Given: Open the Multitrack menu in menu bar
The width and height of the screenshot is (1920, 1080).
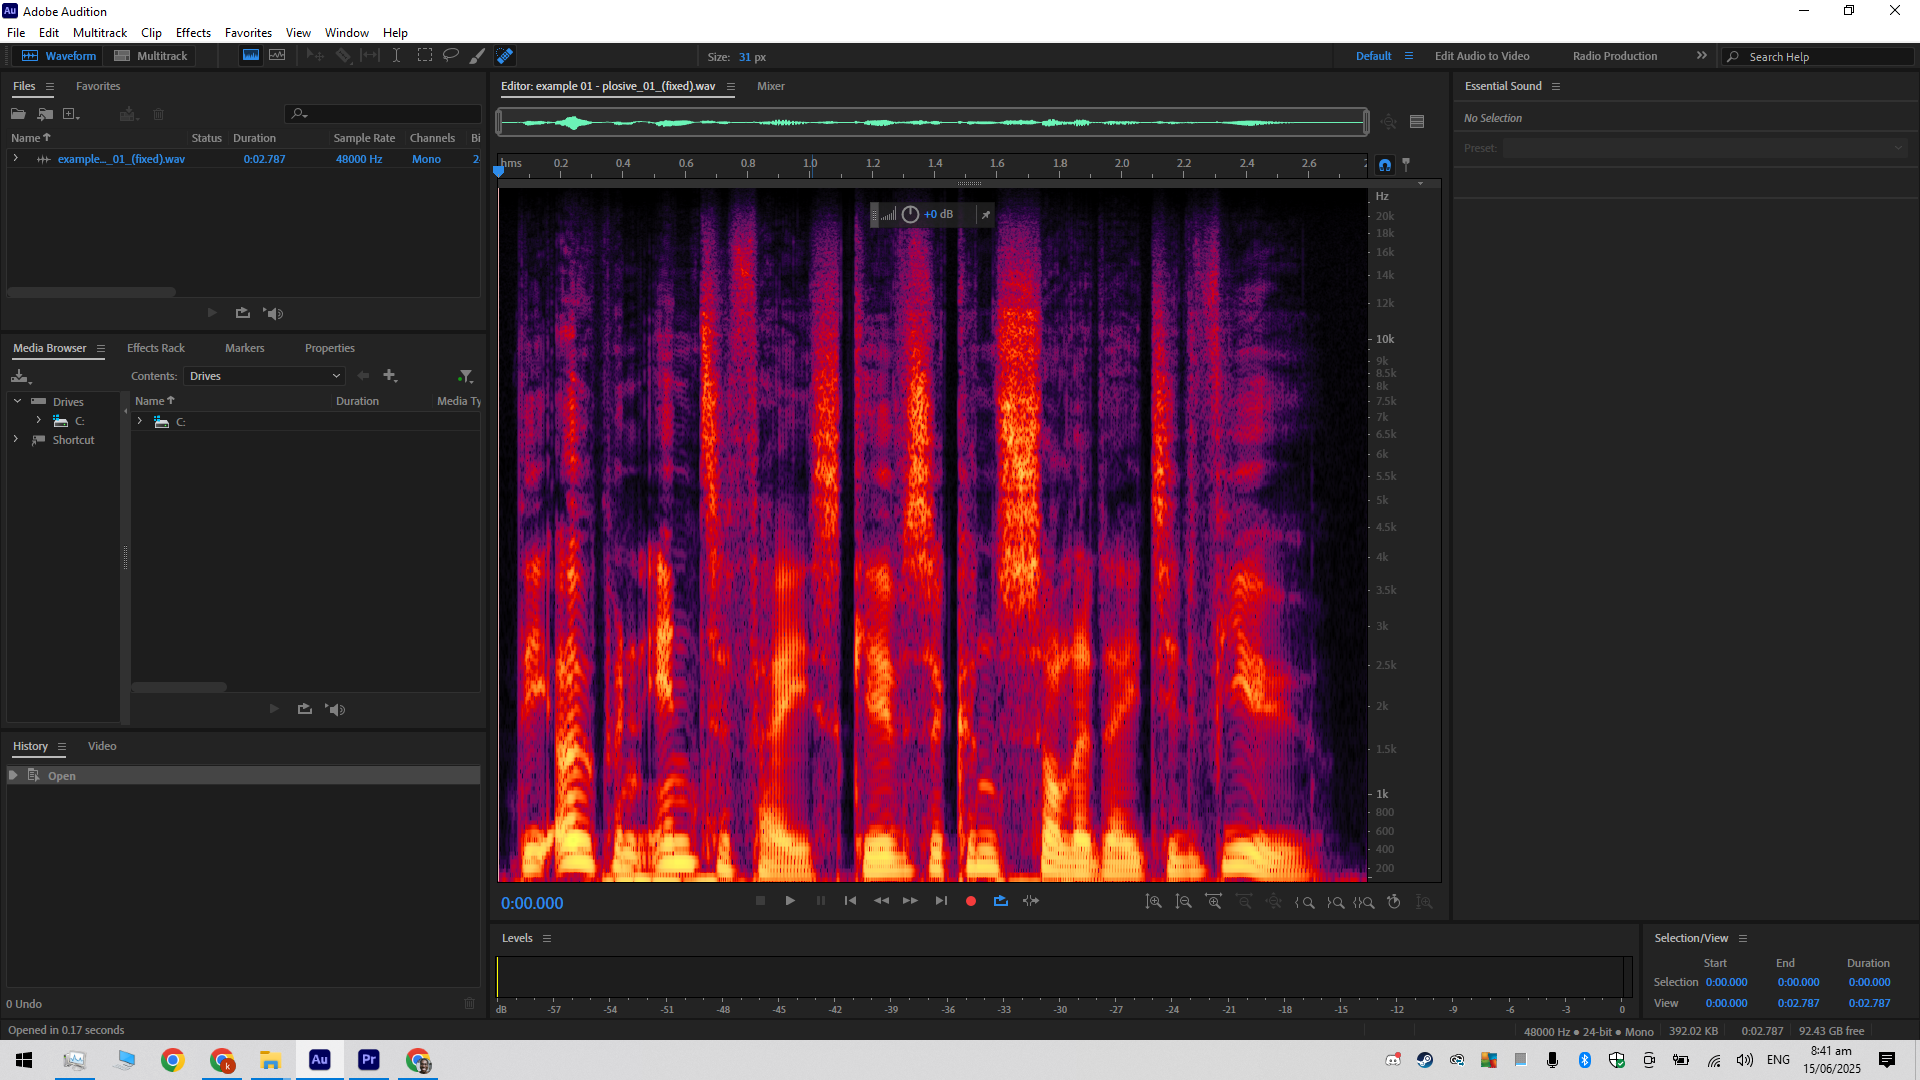Looking at the screenshot, I should point(100,33).
